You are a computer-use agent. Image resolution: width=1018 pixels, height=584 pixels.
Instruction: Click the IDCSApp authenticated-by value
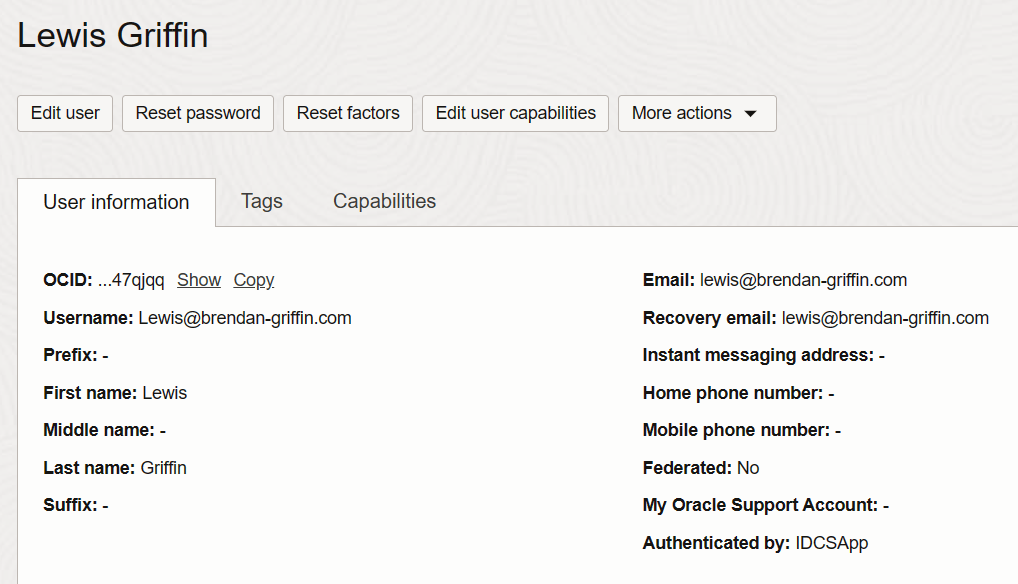[x=832, y=543]
